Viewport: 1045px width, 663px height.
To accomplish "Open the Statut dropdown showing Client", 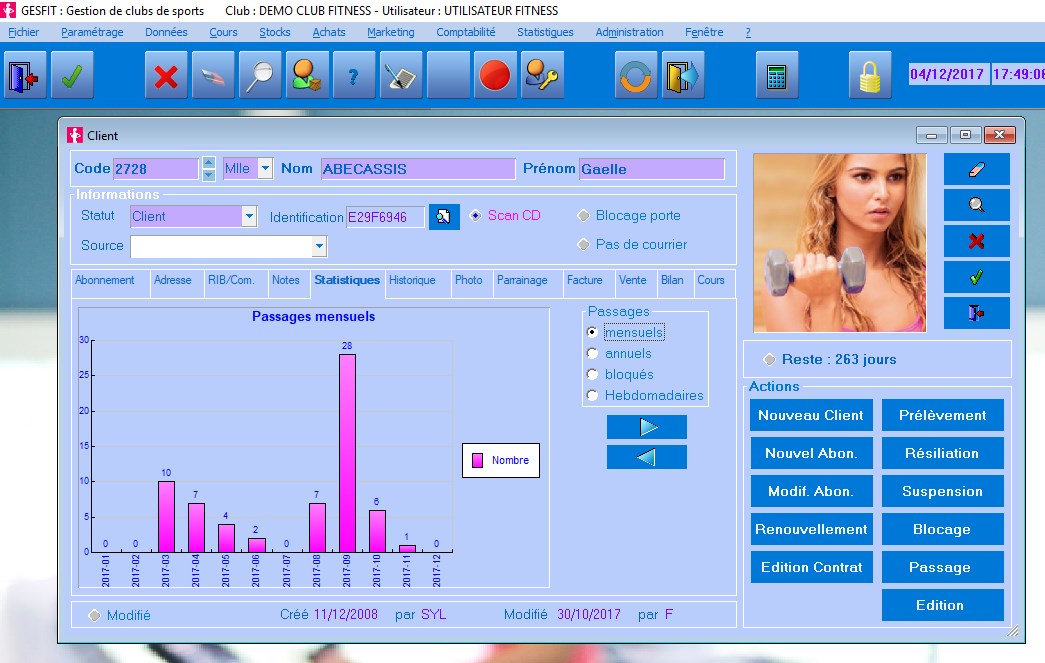I will point(249,216).
